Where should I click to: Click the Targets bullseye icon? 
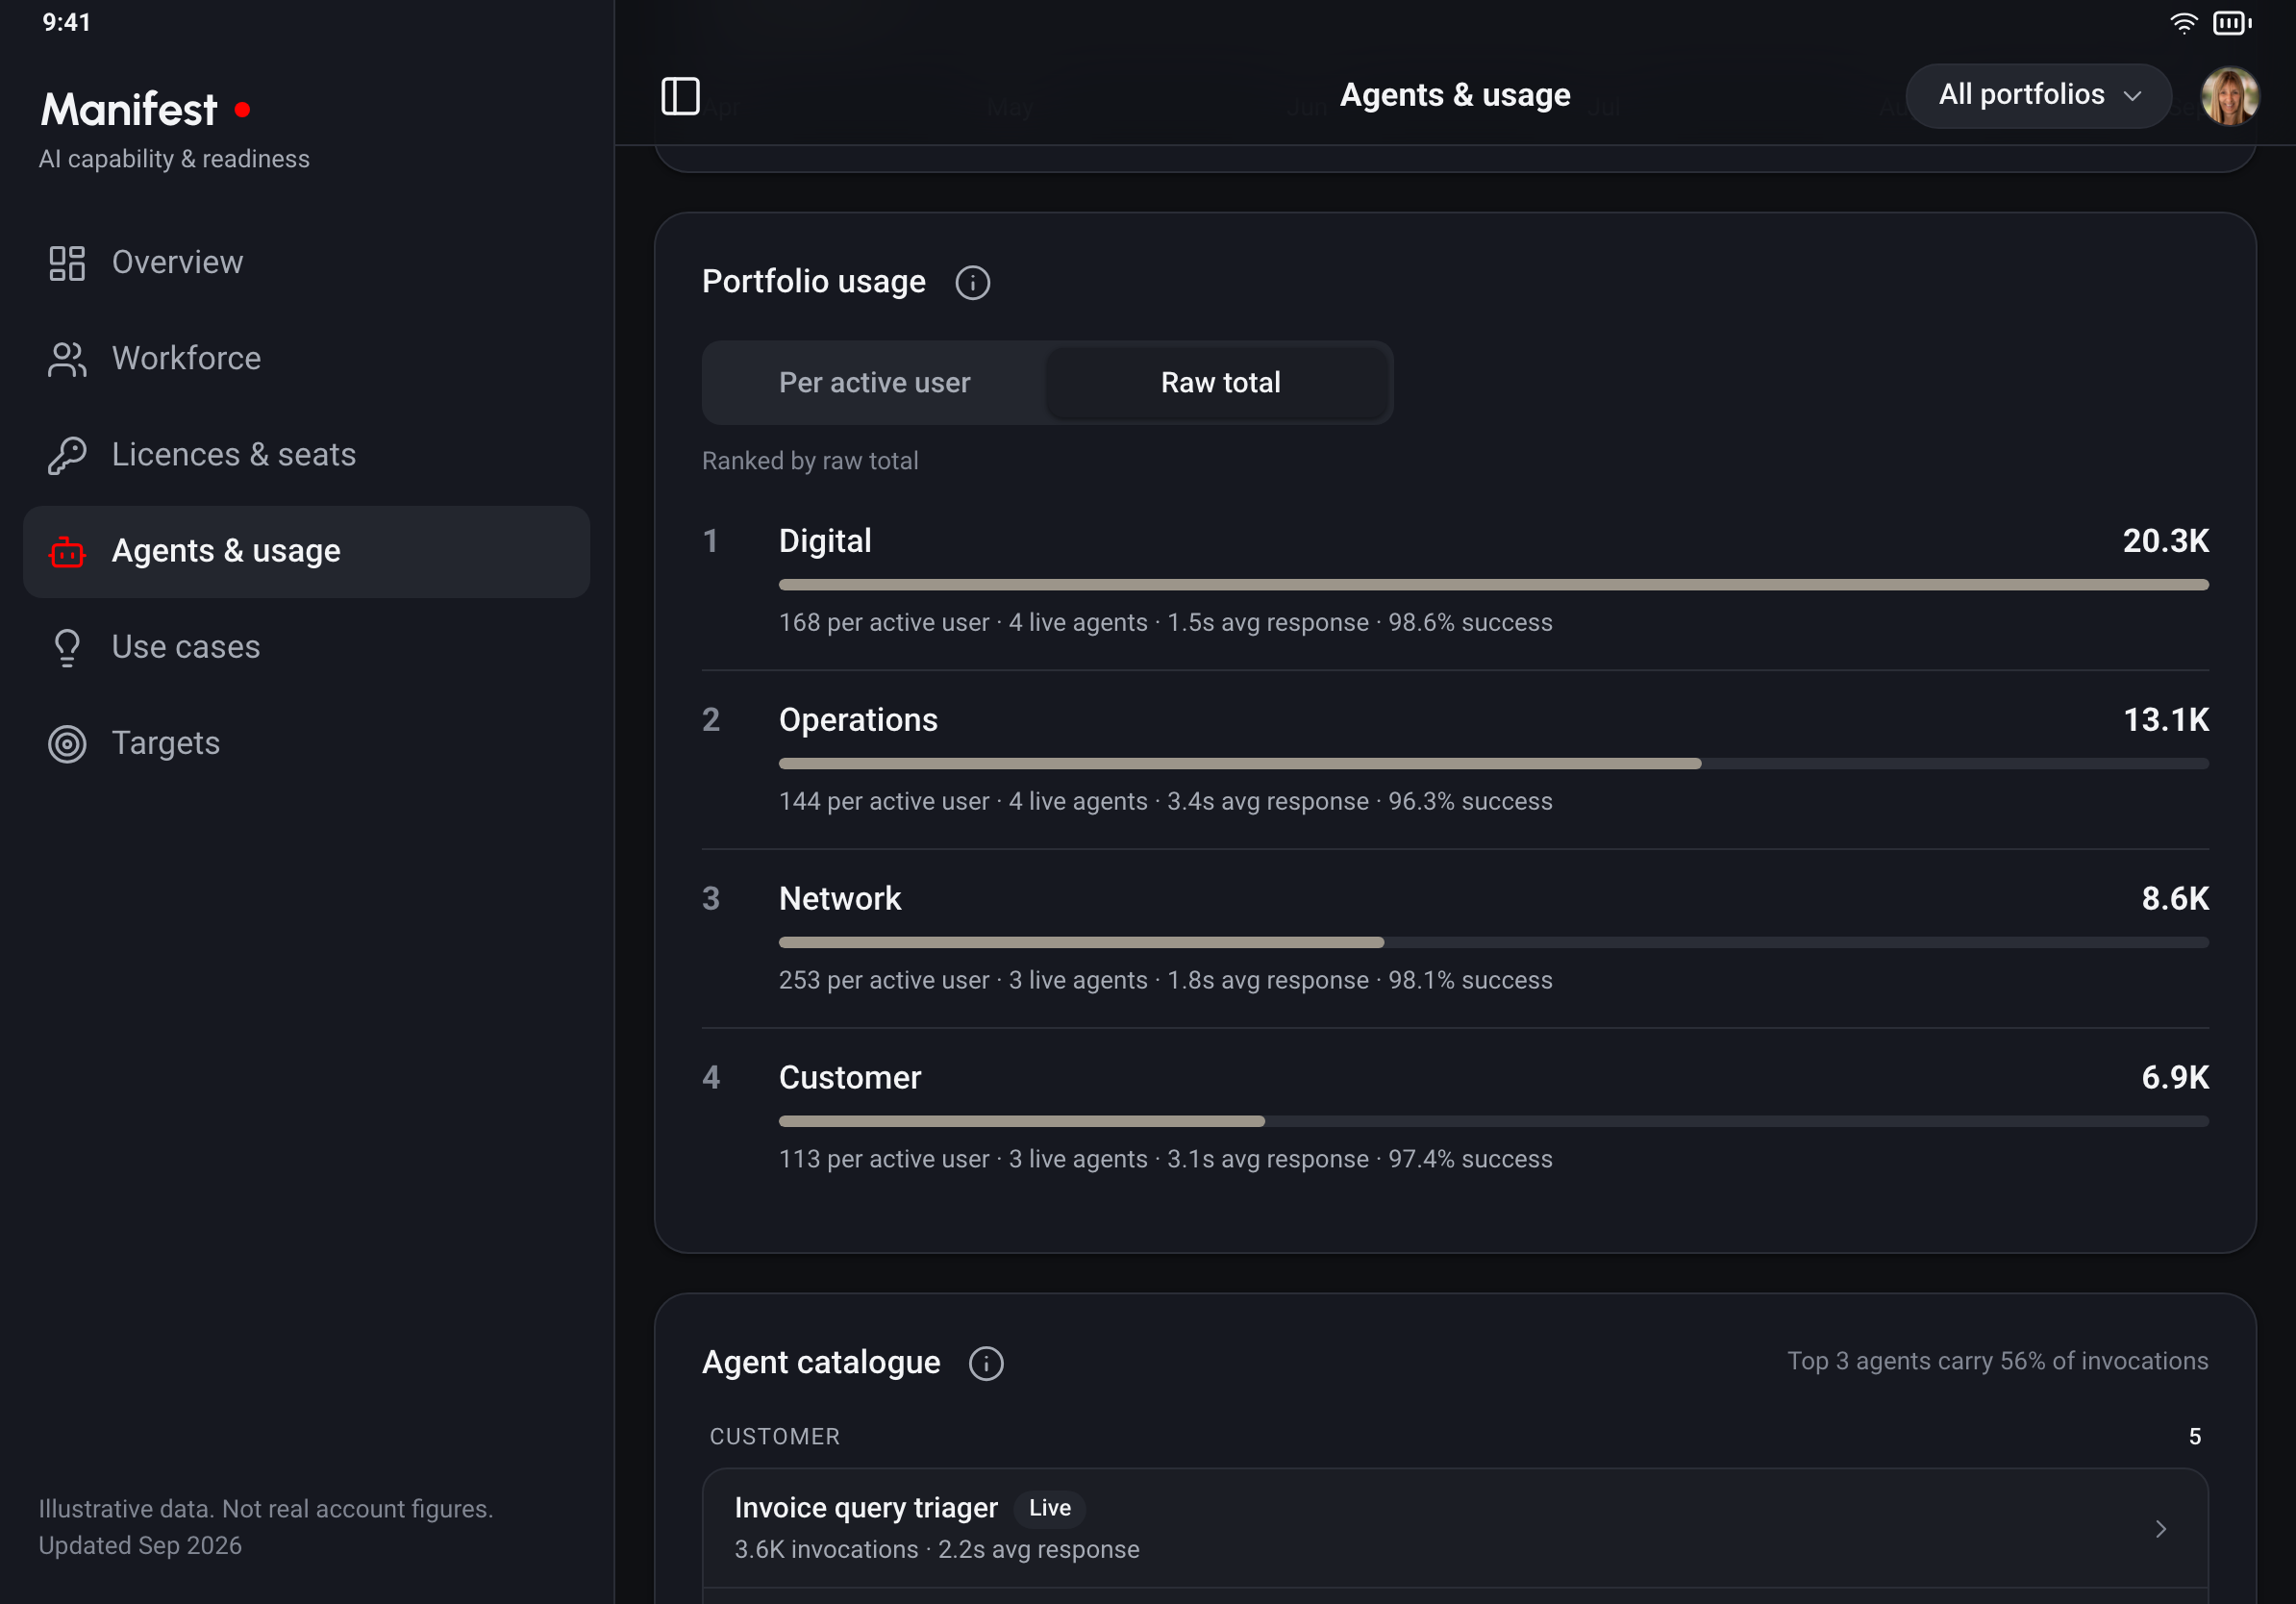tap(67, 743)
